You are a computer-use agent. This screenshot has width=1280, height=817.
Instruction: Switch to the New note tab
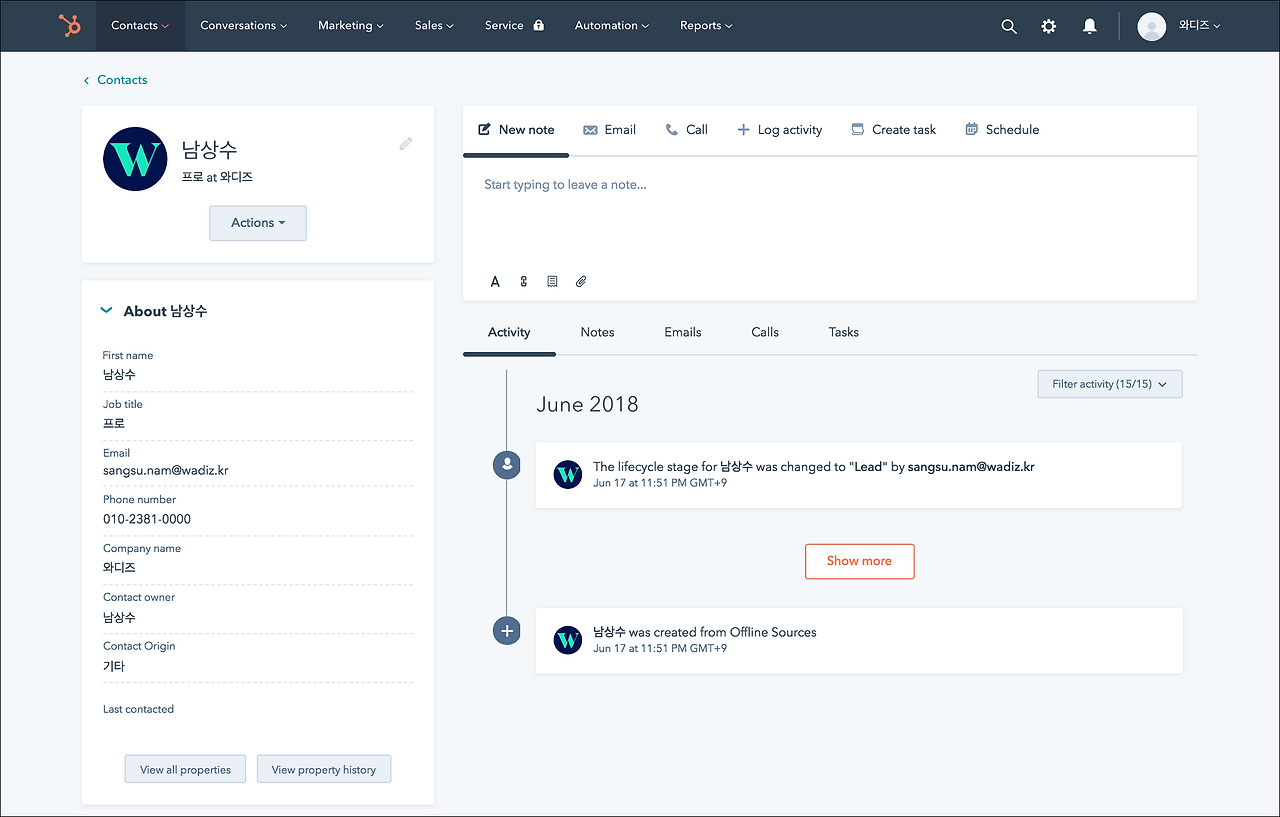tap(516, 130)
